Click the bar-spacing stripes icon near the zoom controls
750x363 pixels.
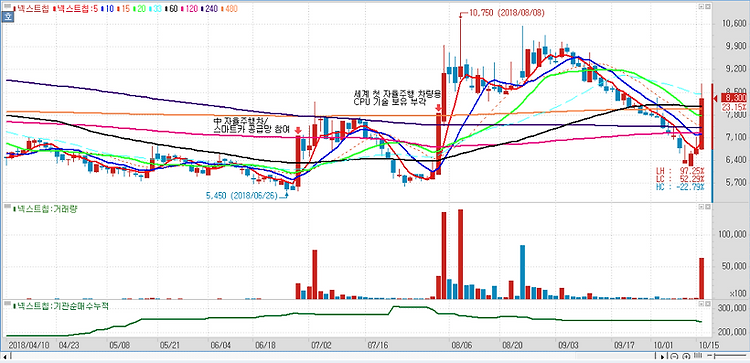[x=698, y=356]
